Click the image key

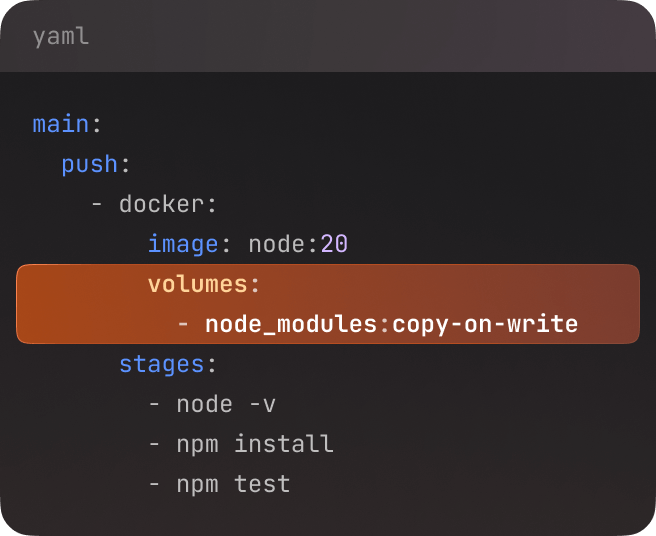183,244
